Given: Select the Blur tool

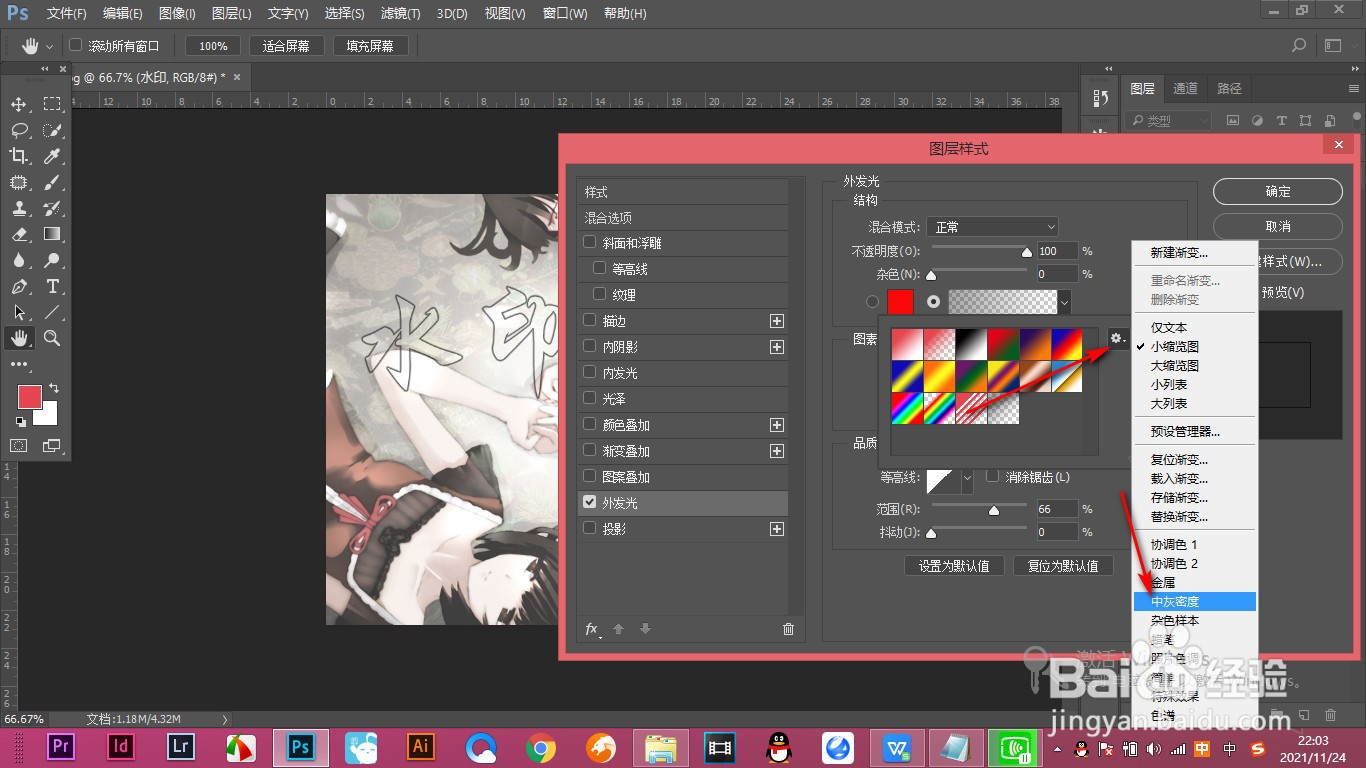Looking at the screenshot, I should (x=19, y=260).
